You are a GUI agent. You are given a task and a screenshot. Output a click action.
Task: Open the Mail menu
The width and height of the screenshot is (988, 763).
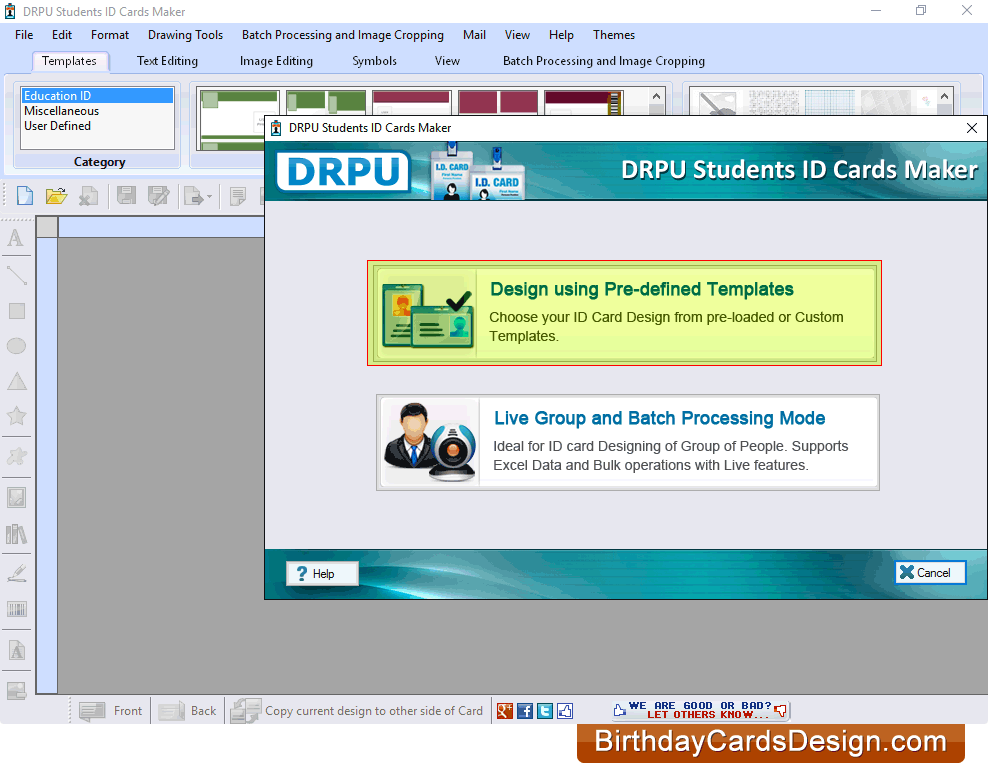coord(473,35)
